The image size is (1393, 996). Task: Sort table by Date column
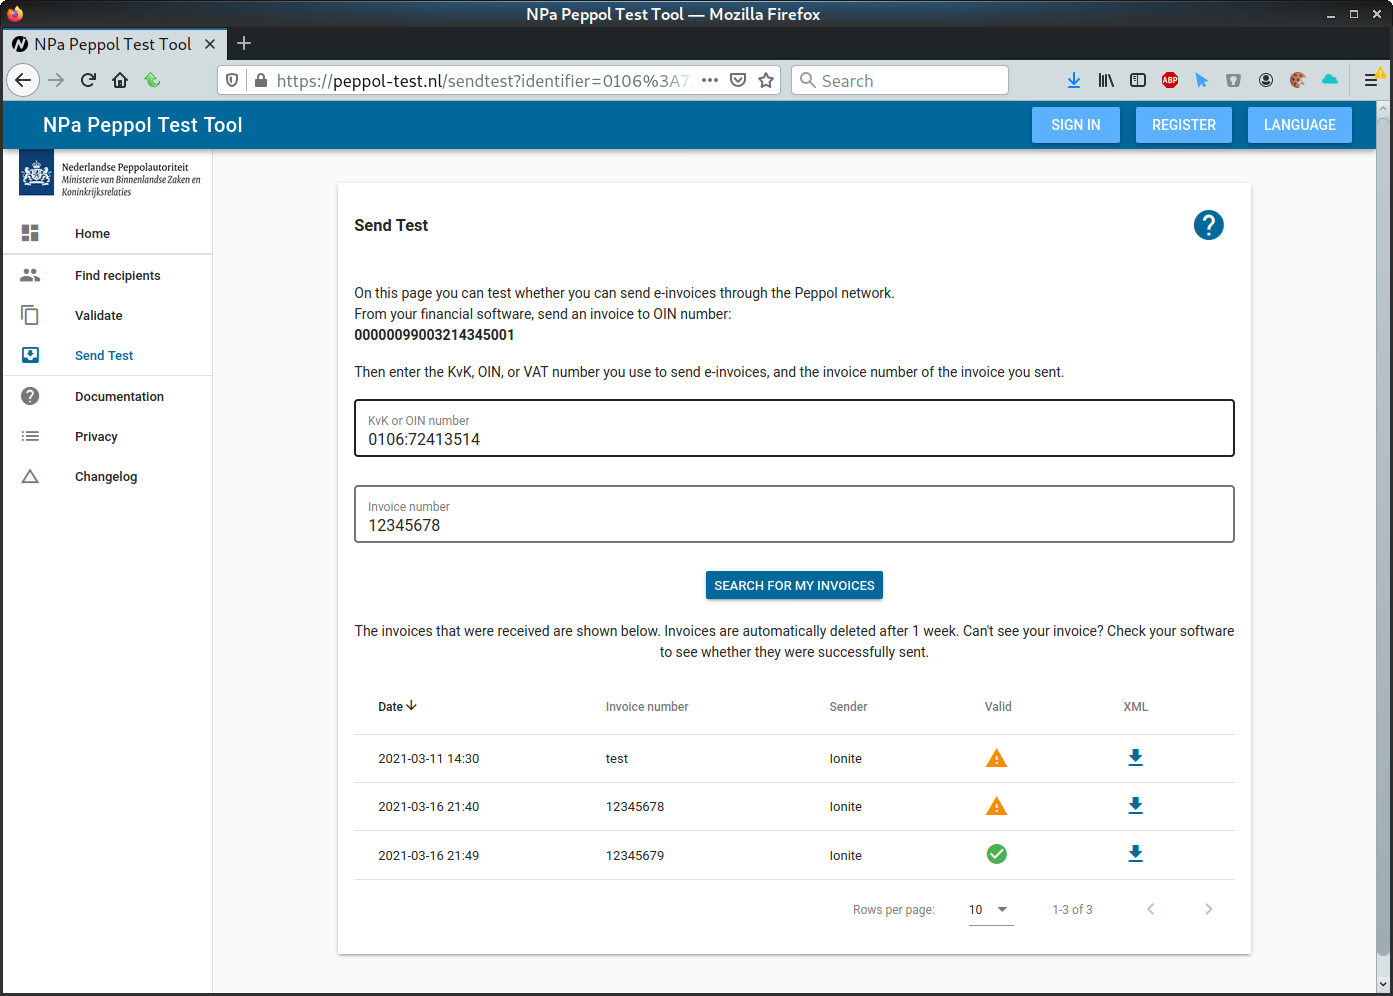point(397,706)
